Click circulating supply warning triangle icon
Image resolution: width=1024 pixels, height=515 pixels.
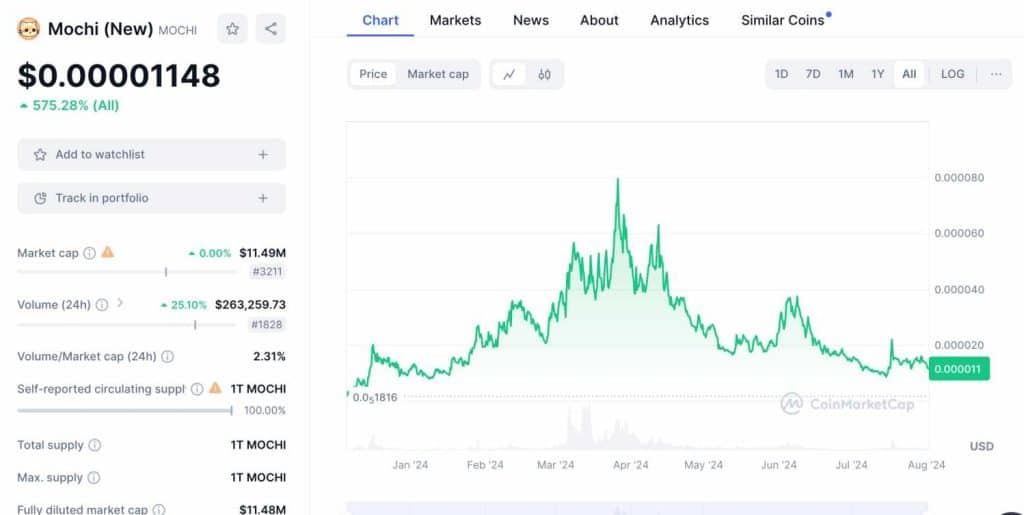click(216, 388)
